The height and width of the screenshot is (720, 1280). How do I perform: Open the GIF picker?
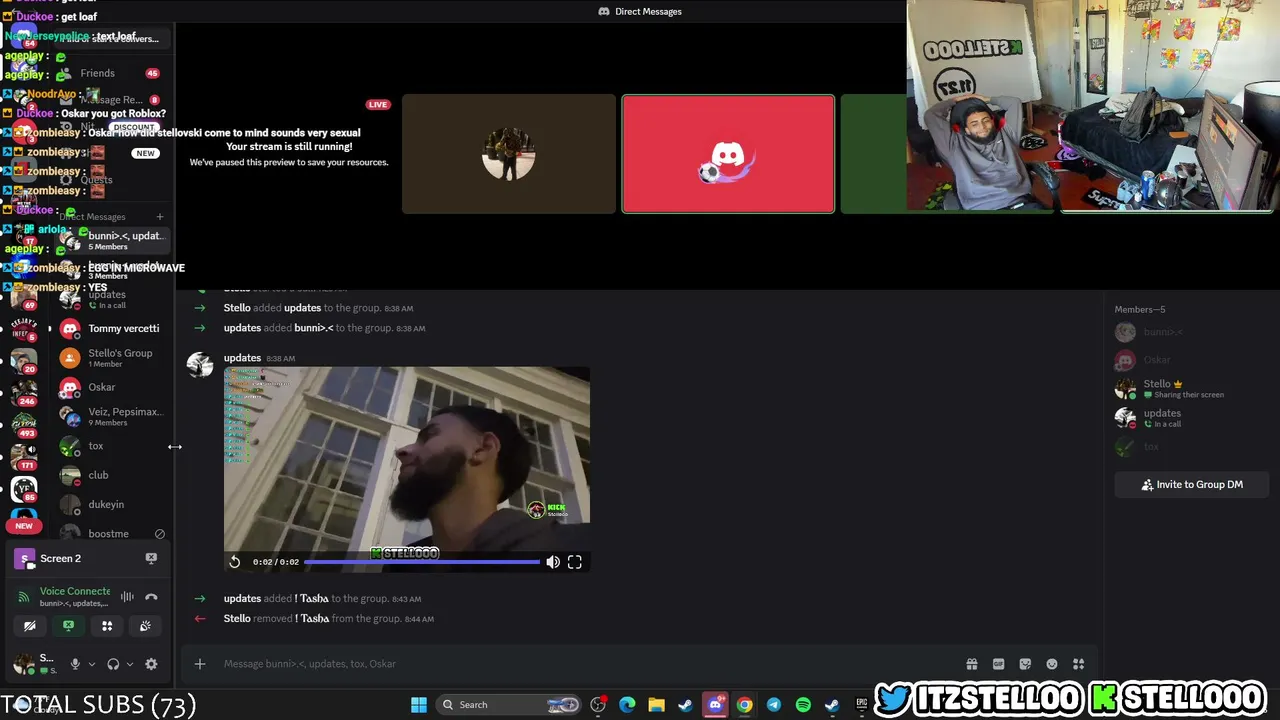click(x=998, y=664)
